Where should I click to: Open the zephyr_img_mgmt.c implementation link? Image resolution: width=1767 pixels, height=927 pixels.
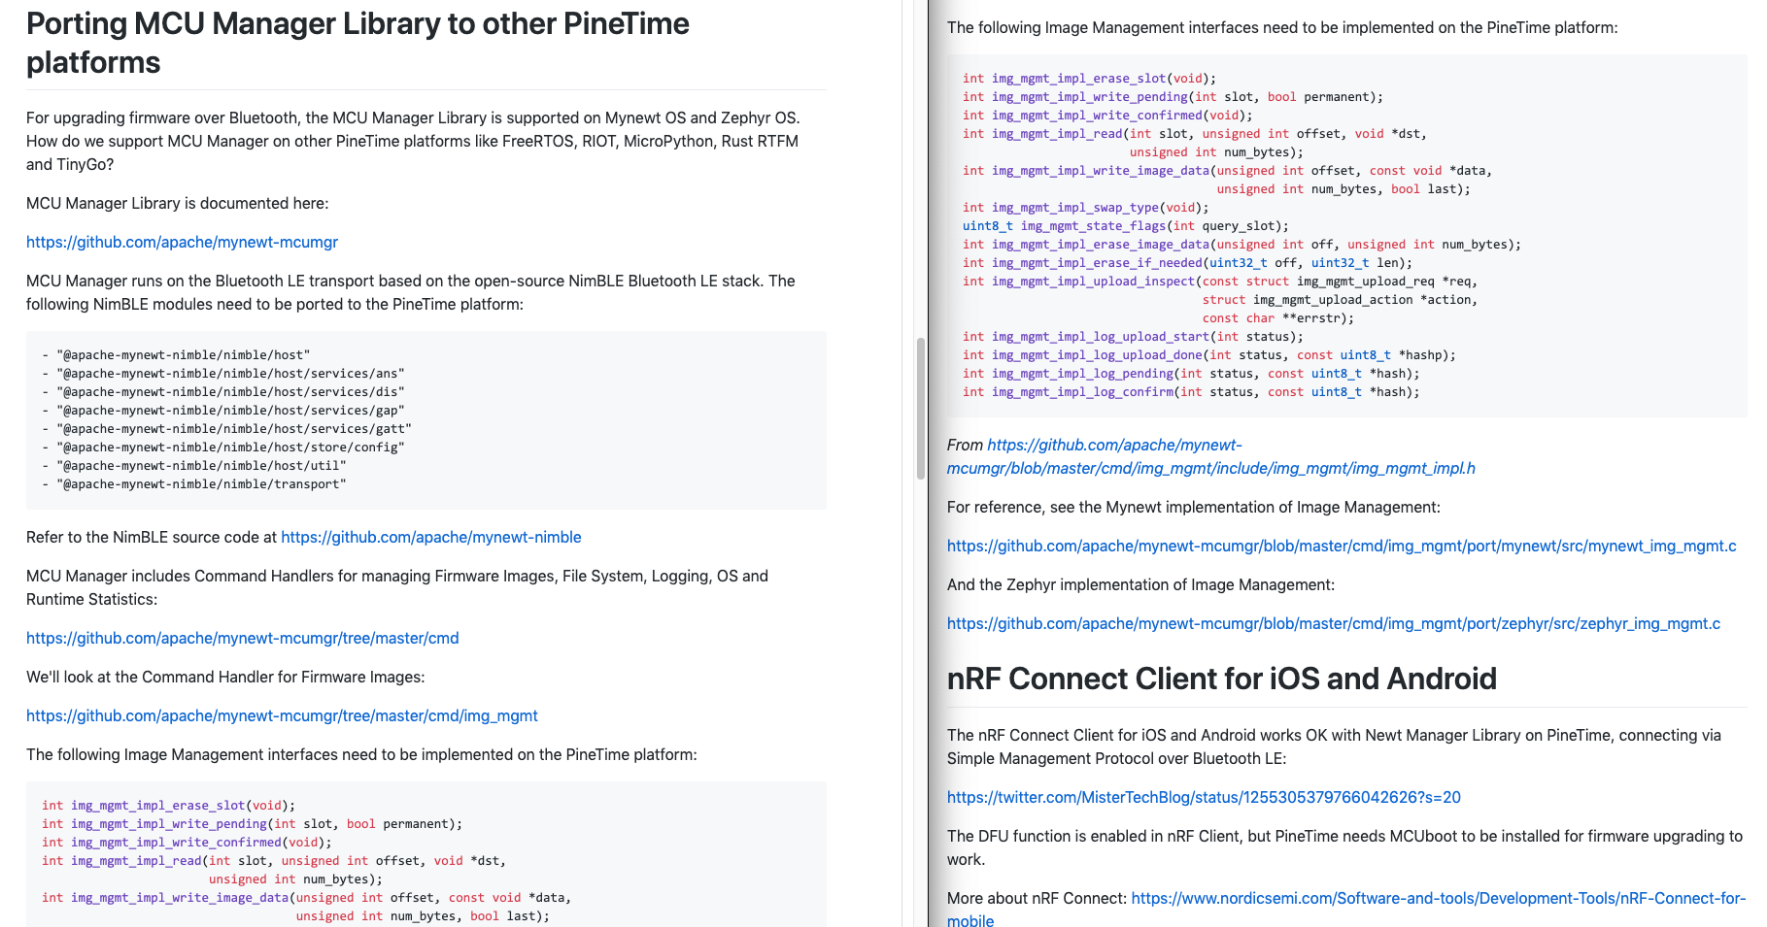coord(1333,624)
